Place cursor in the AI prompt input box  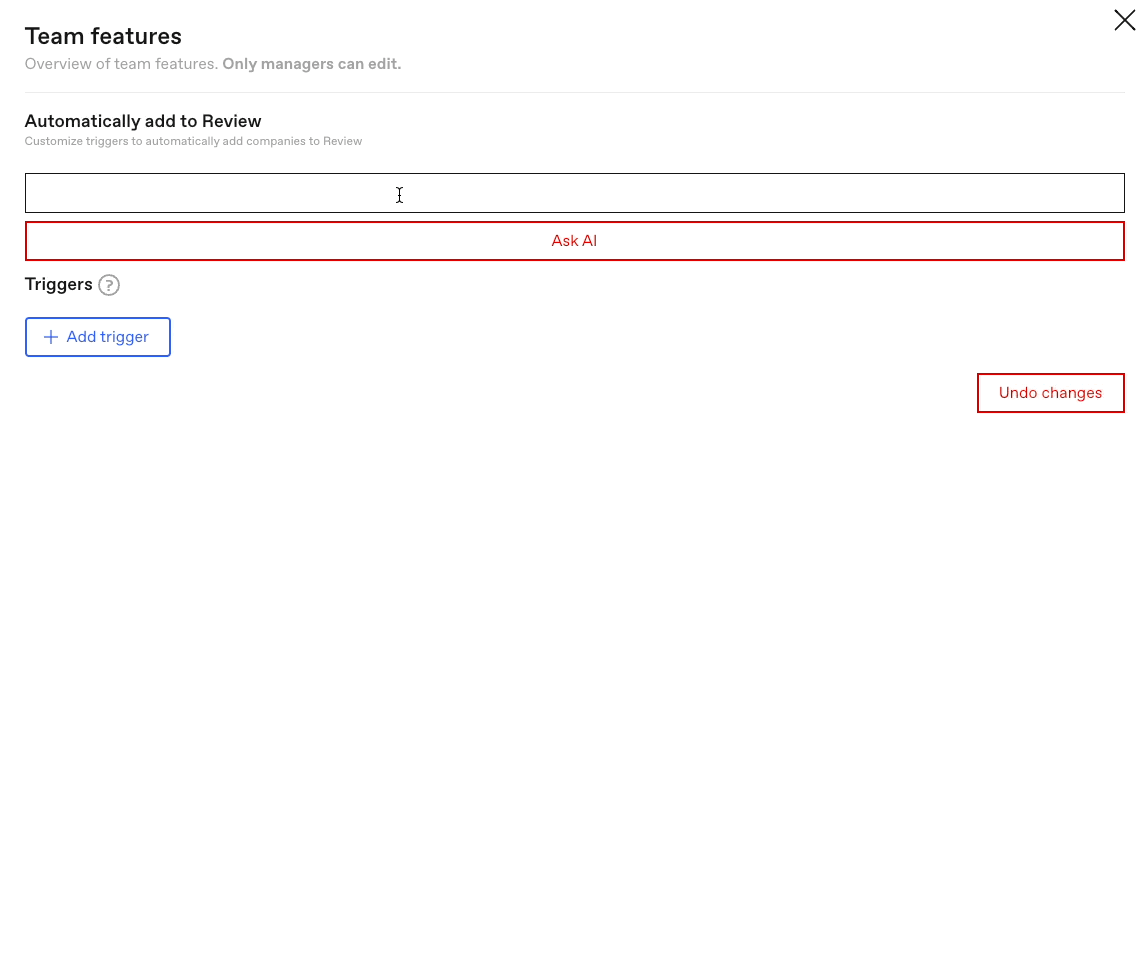pos(574,193)
